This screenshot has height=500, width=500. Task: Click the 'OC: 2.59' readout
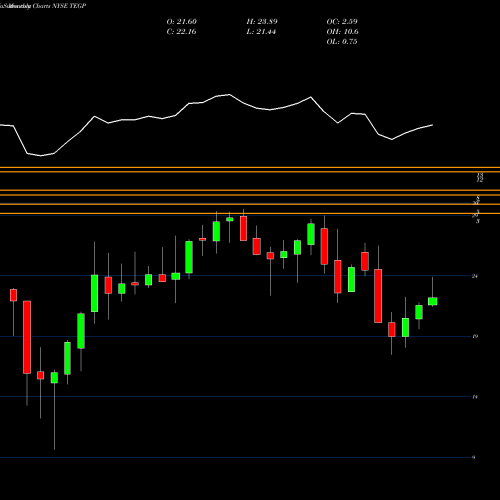point(342,22)
